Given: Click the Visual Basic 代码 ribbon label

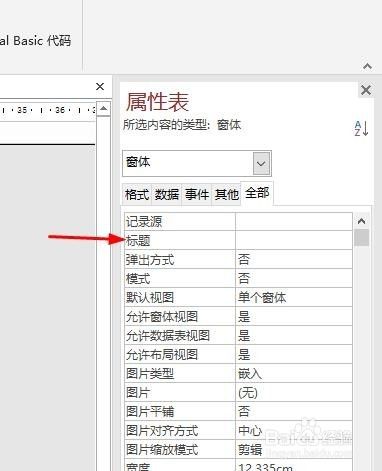Looking at the screenshot, I should 35,41.
